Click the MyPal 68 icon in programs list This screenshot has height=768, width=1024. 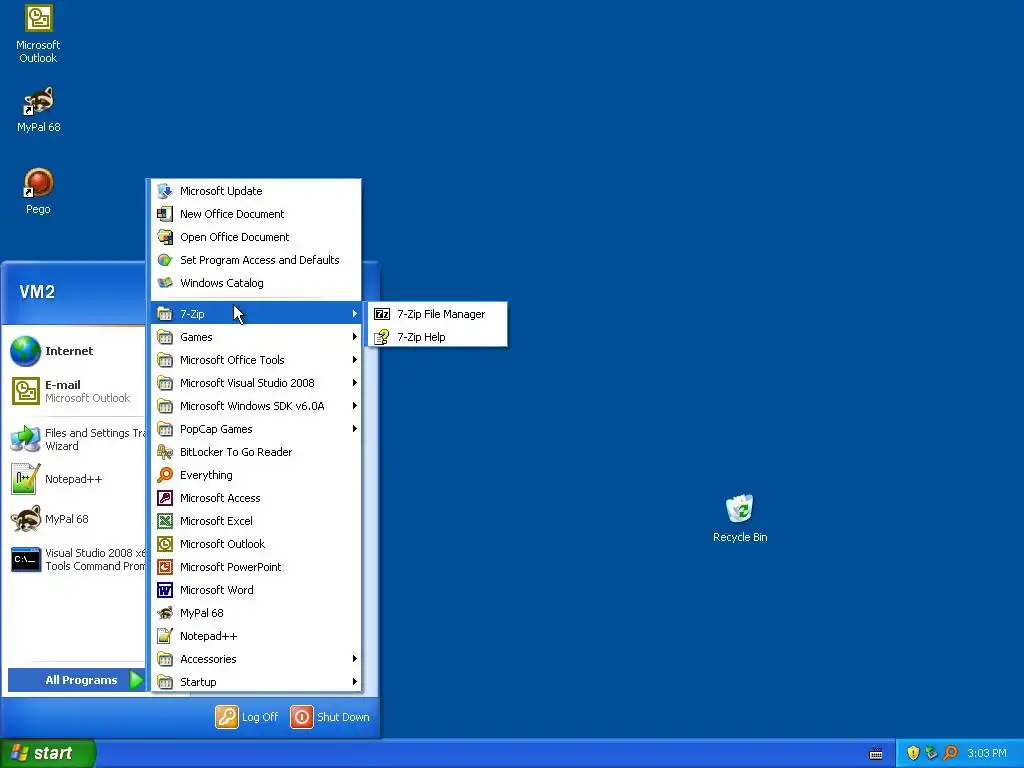pos(165,613)
